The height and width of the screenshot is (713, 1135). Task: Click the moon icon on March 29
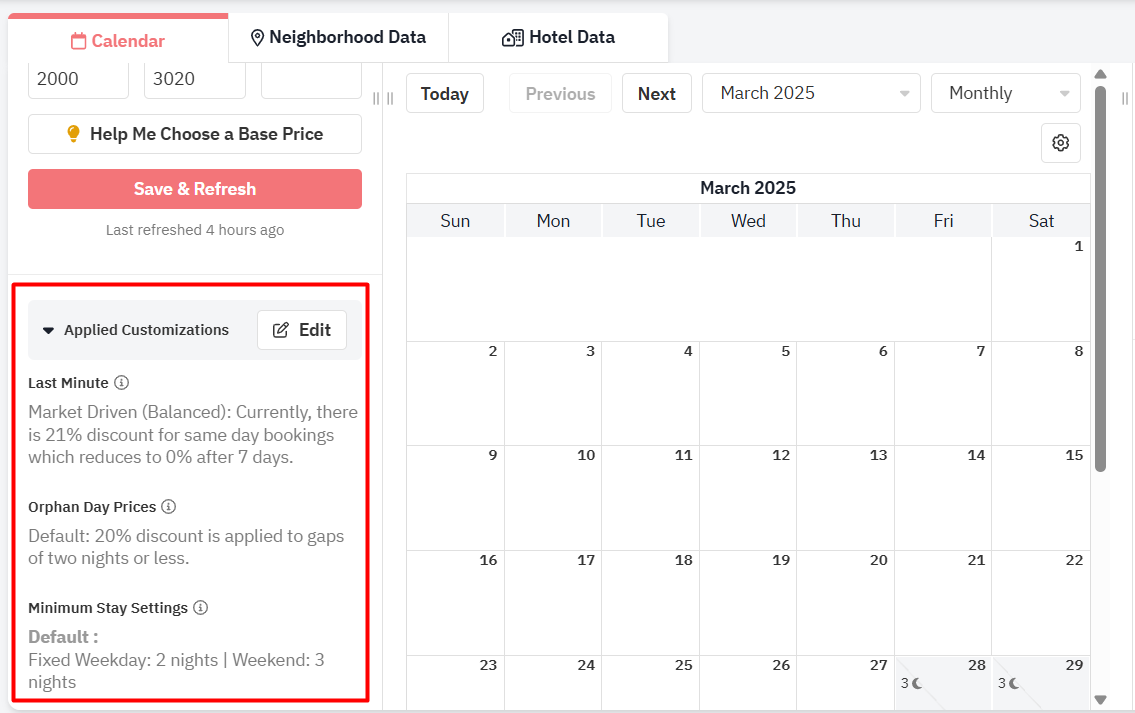(1015, 683)
